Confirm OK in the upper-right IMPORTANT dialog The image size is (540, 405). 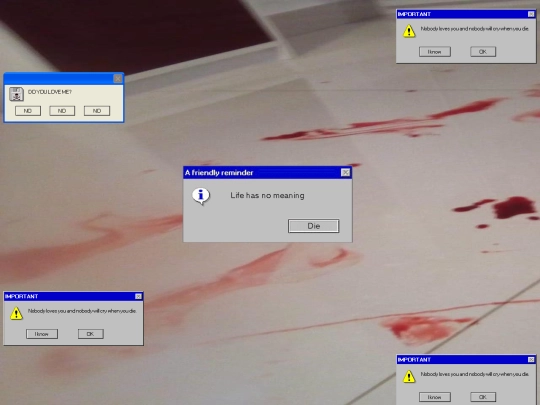pyautogui.click(x=483, y=52)
